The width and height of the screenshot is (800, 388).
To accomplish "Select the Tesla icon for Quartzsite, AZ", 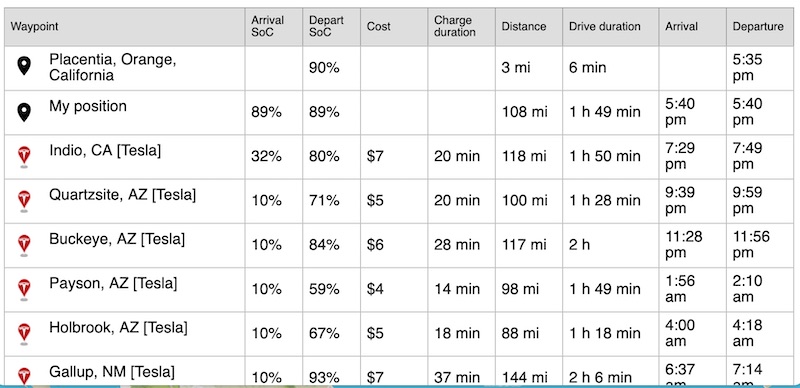I will tap(24, 201).
